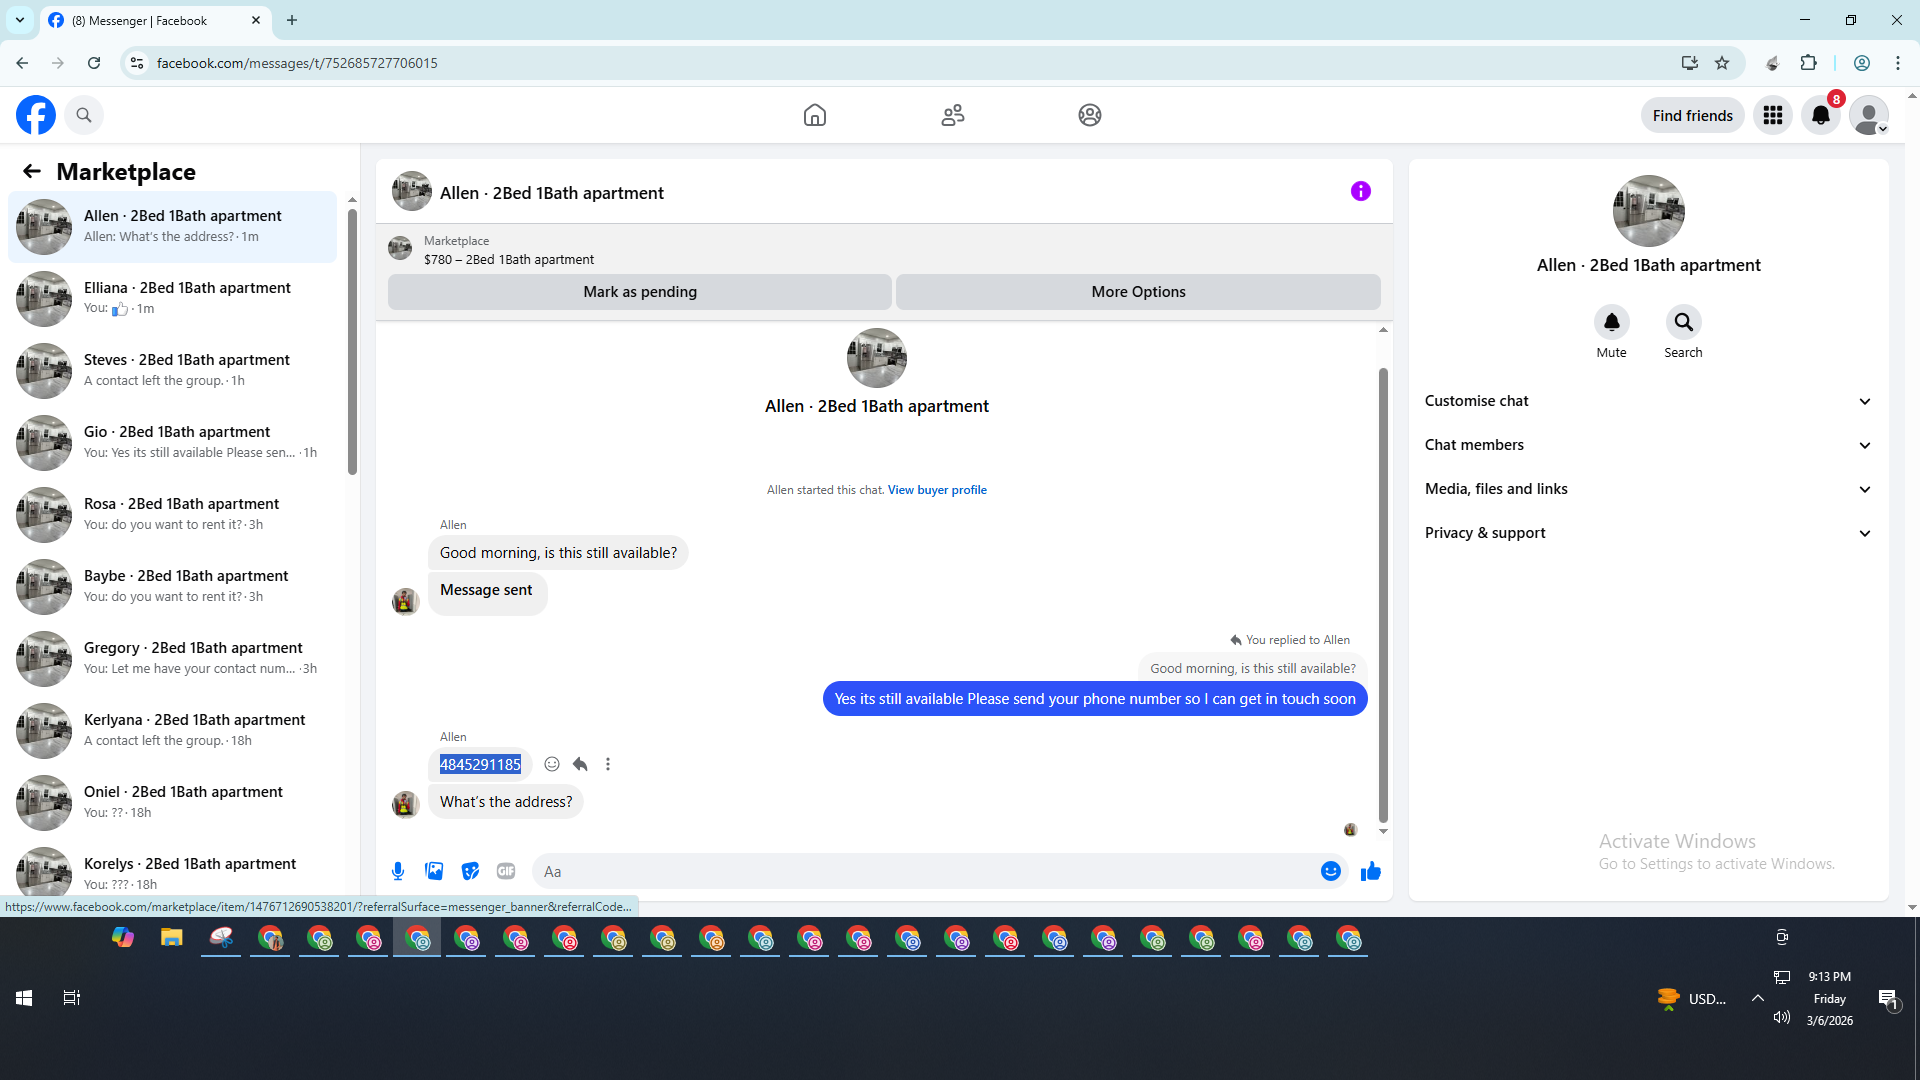
Task: Open Facebook notifications bell
Action: click(x=1820, y=115)
